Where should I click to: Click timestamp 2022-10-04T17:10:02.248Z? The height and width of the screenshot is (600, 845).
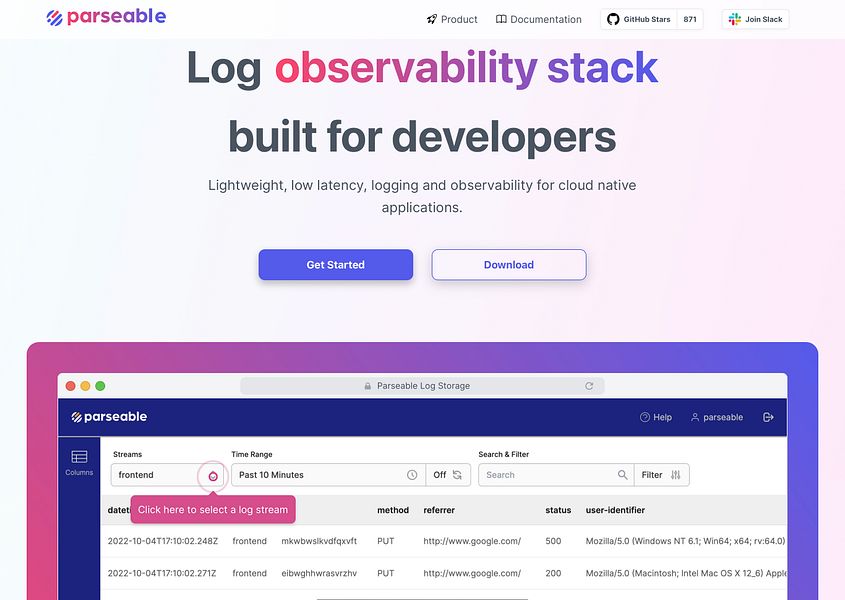tap(163, 541)
